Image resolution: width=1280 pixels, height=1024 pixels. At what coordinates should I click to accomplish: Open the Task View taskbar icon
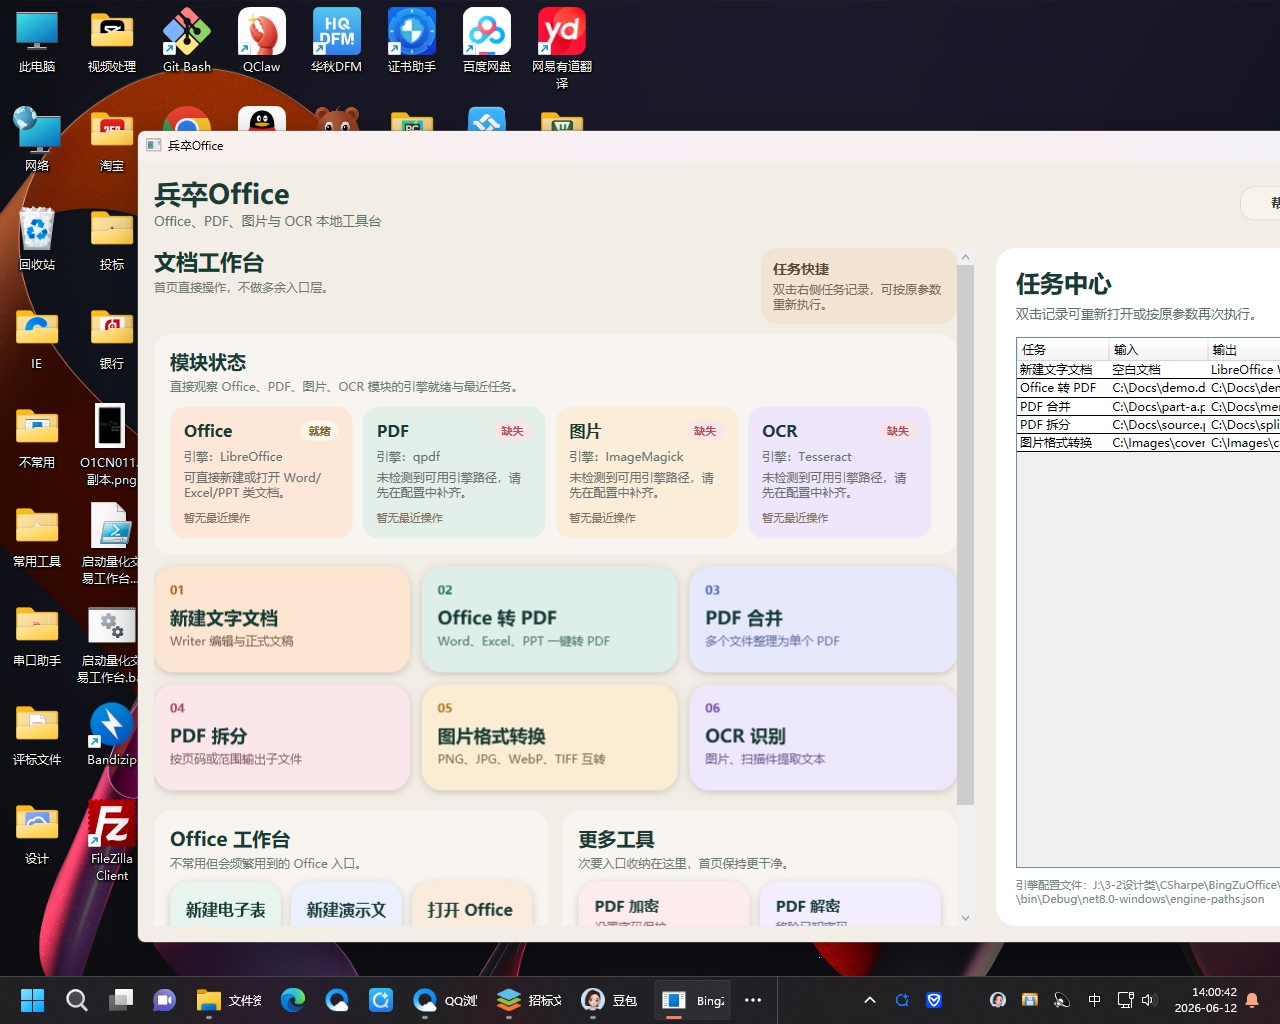tap(121, 1000)
